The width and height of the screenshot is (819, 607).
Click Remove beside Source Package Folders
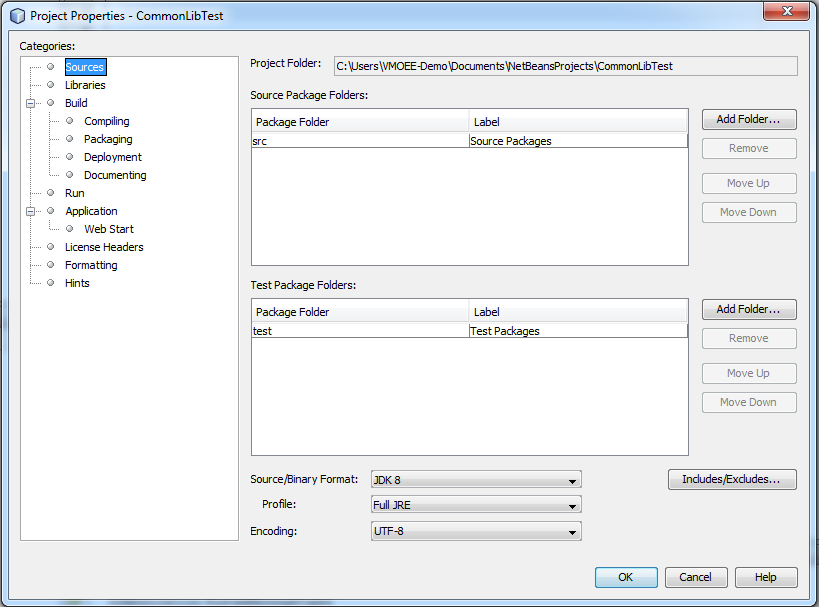point(749,148)
